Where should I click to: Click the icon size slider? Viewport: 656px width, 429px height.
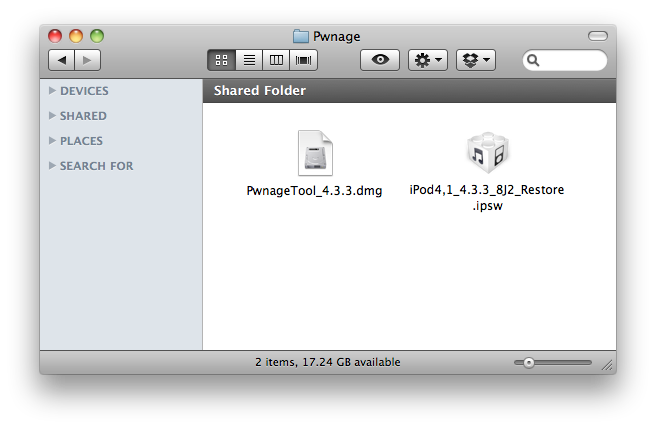(553, 362)
